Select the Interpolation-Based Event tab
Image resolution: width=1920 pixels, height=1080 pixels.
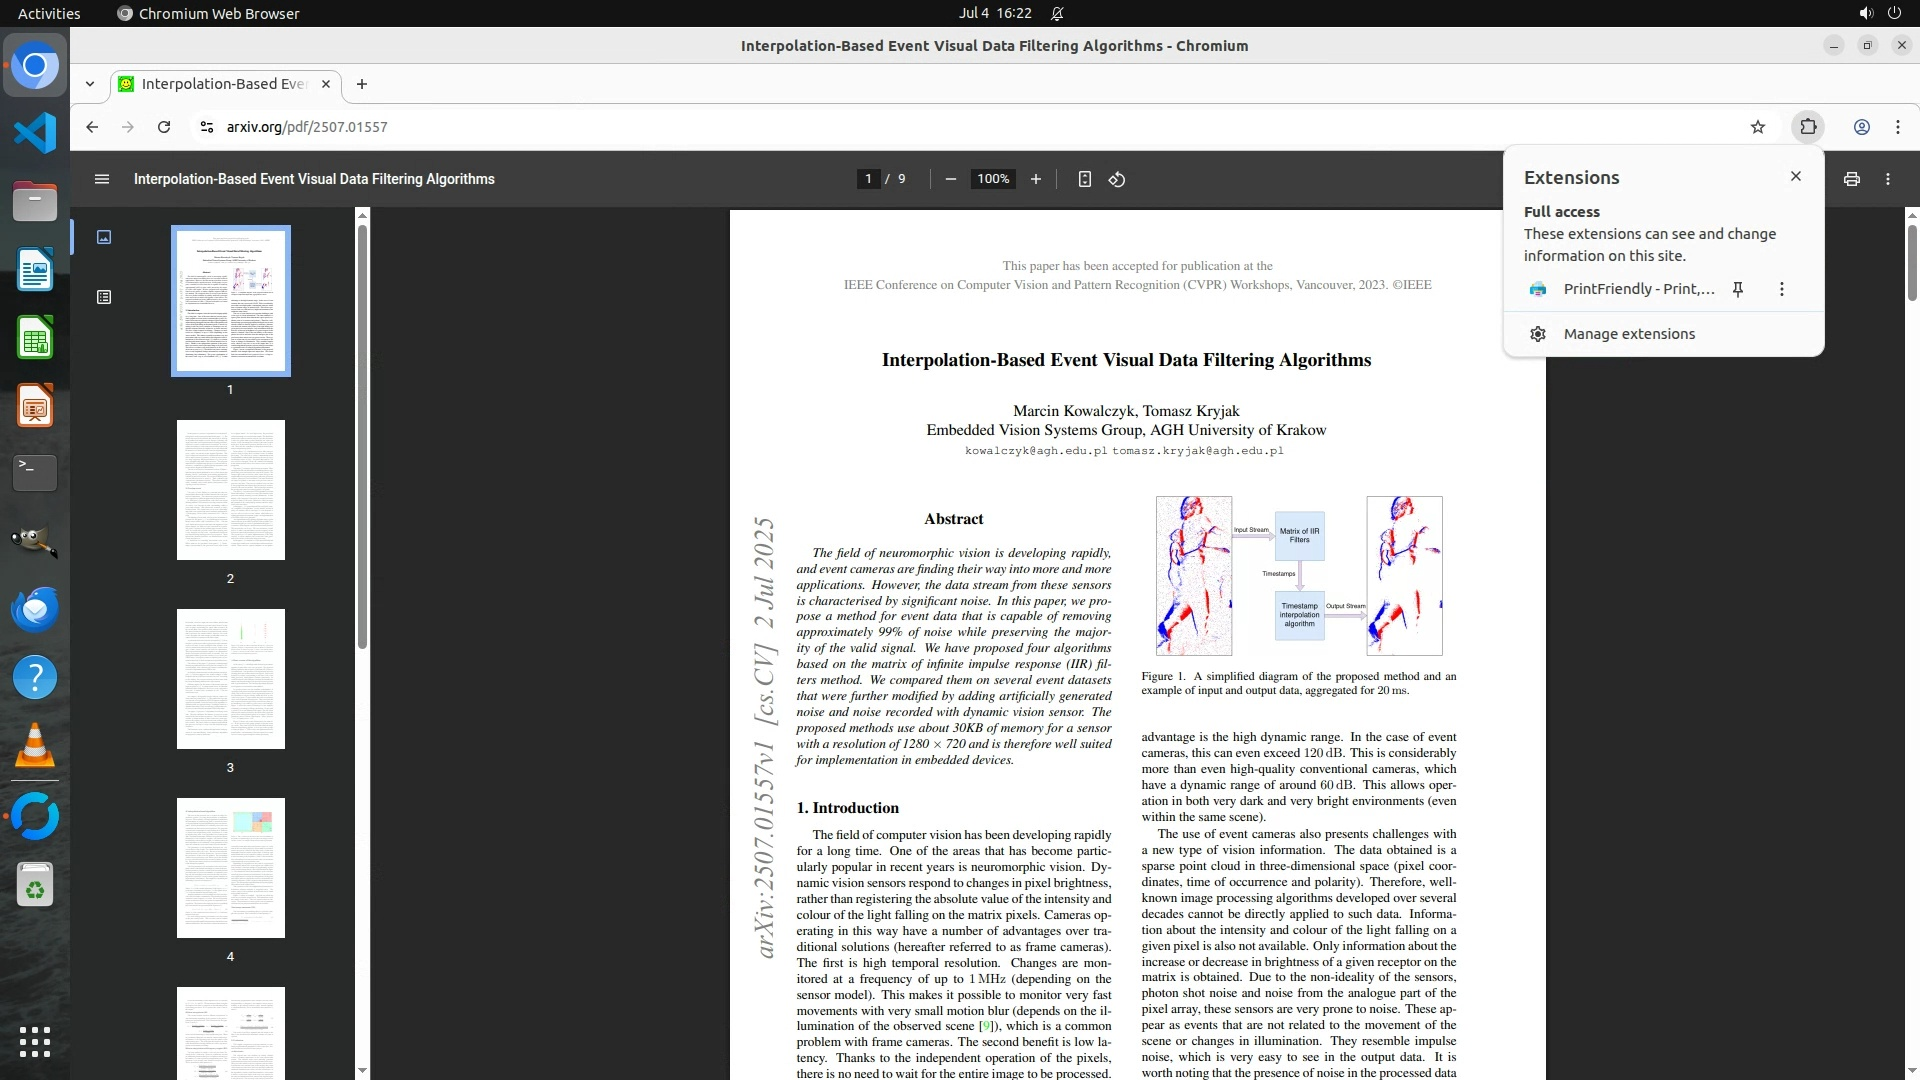(x=223, y=84)
